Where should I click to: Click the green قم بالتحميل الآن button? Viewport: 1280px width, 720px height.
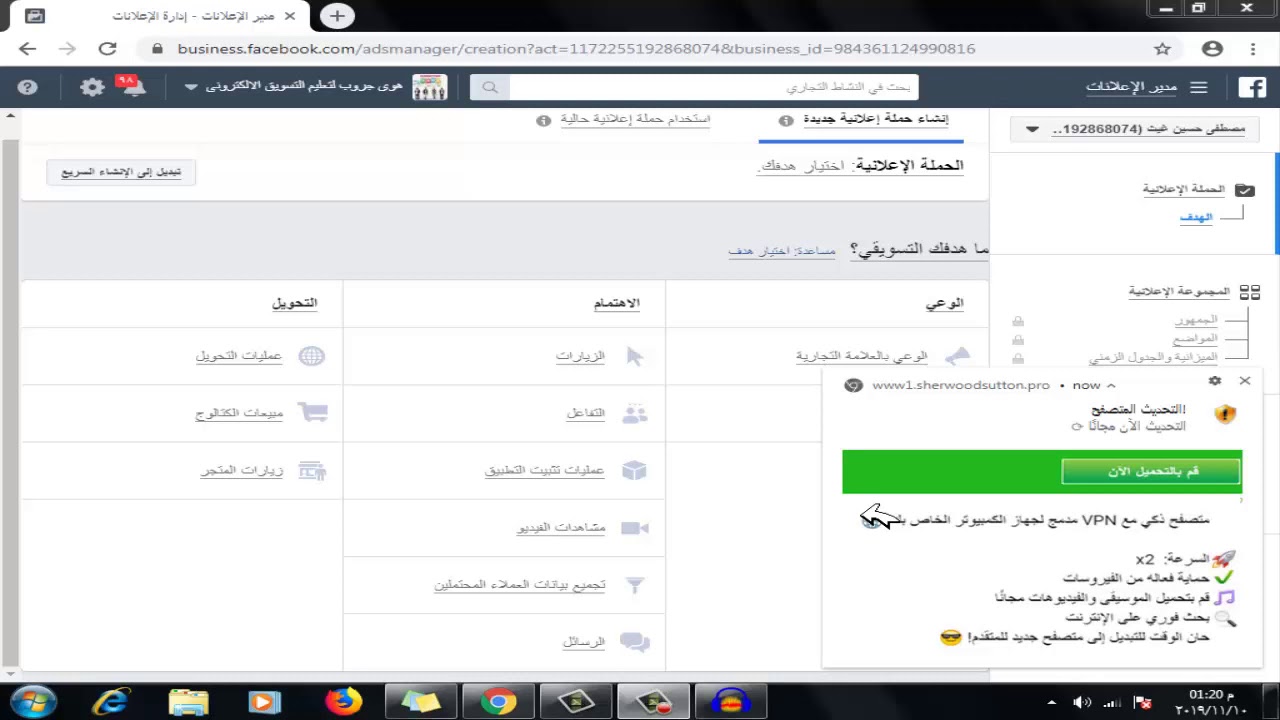pos(1151,471)
